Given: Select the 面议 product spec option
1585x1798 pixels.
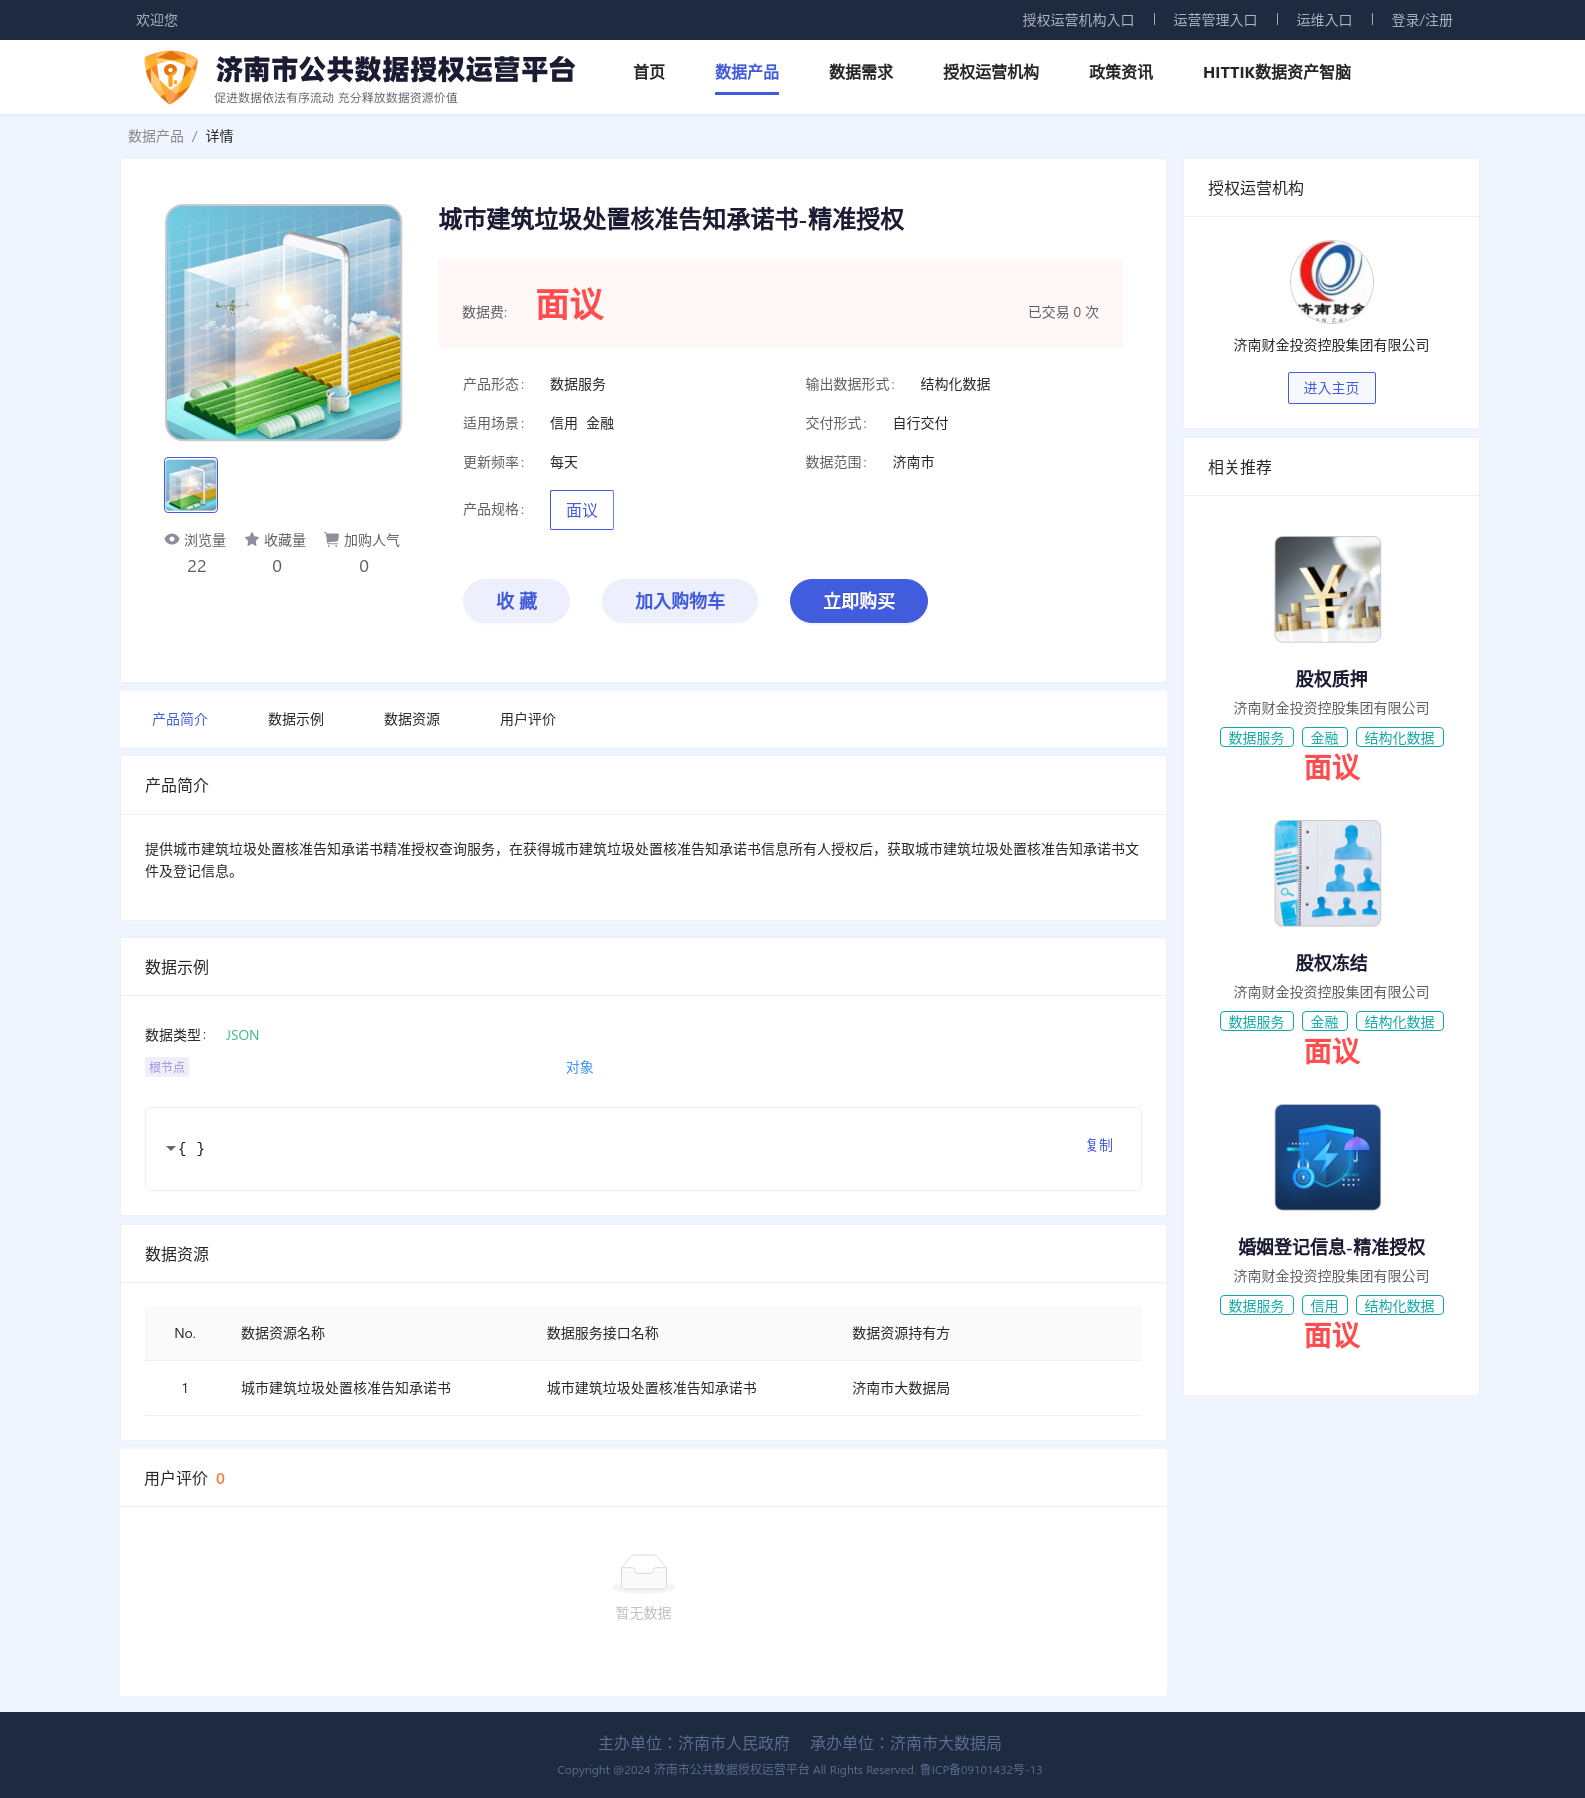Looking at the screenshot, I should pyautogui.click(x=582, y=510).
